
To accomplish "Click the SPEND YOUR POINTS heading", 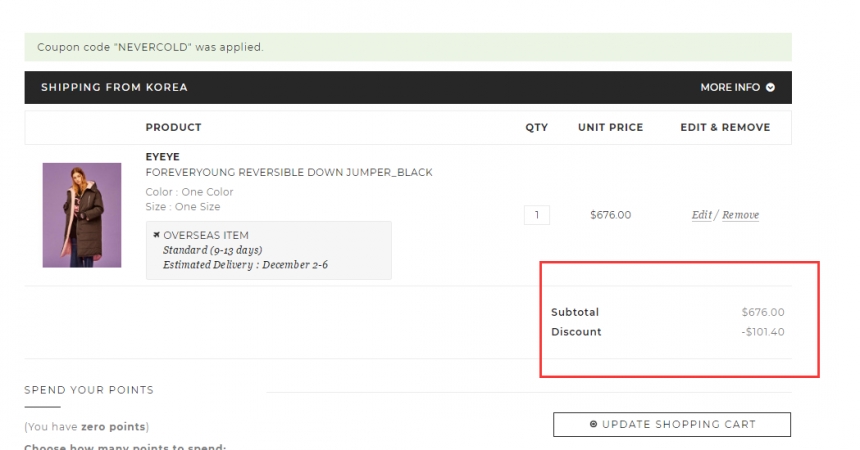I will (x=89, y=390).
